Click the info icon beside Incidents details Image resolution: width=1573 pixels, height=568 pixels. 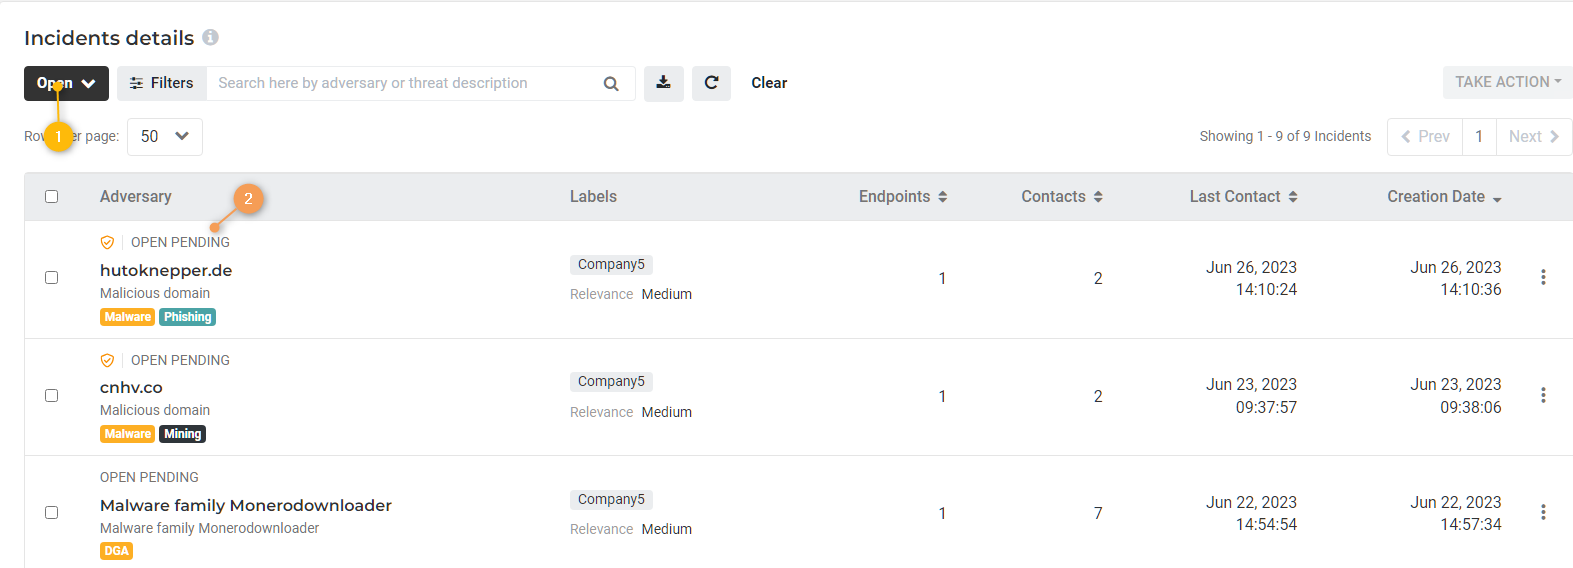(210, 37)
